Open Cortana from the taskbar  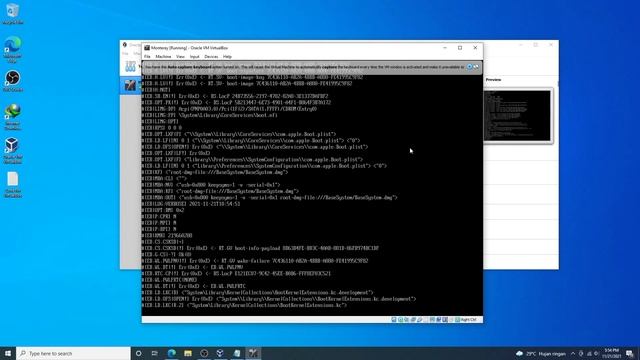pyautogui.click(x=138, y=353)
